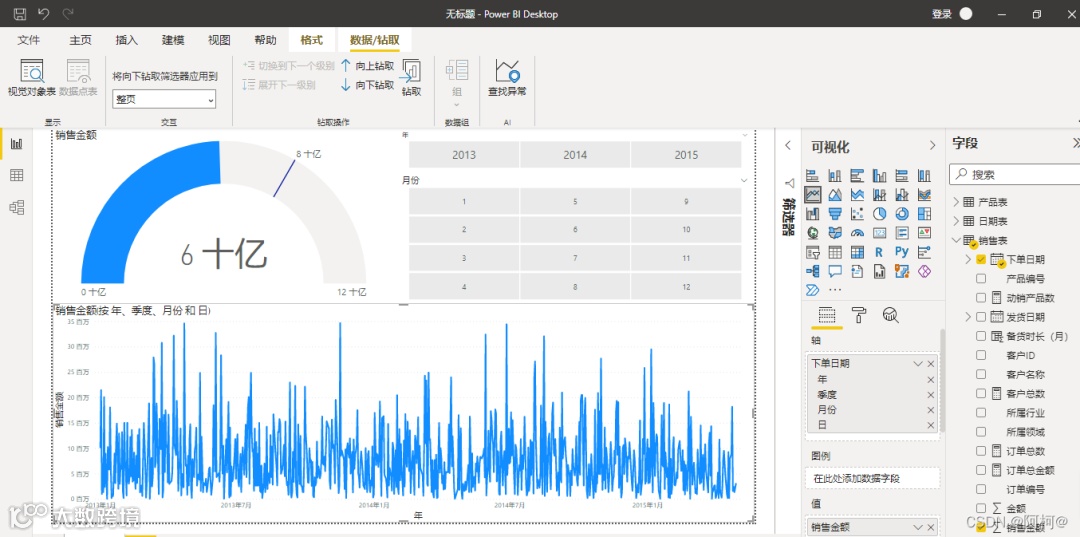This screenshot has width=1080, height=537.
Task: Switch to Data view in sidebar
Action: tap(17, 176)
